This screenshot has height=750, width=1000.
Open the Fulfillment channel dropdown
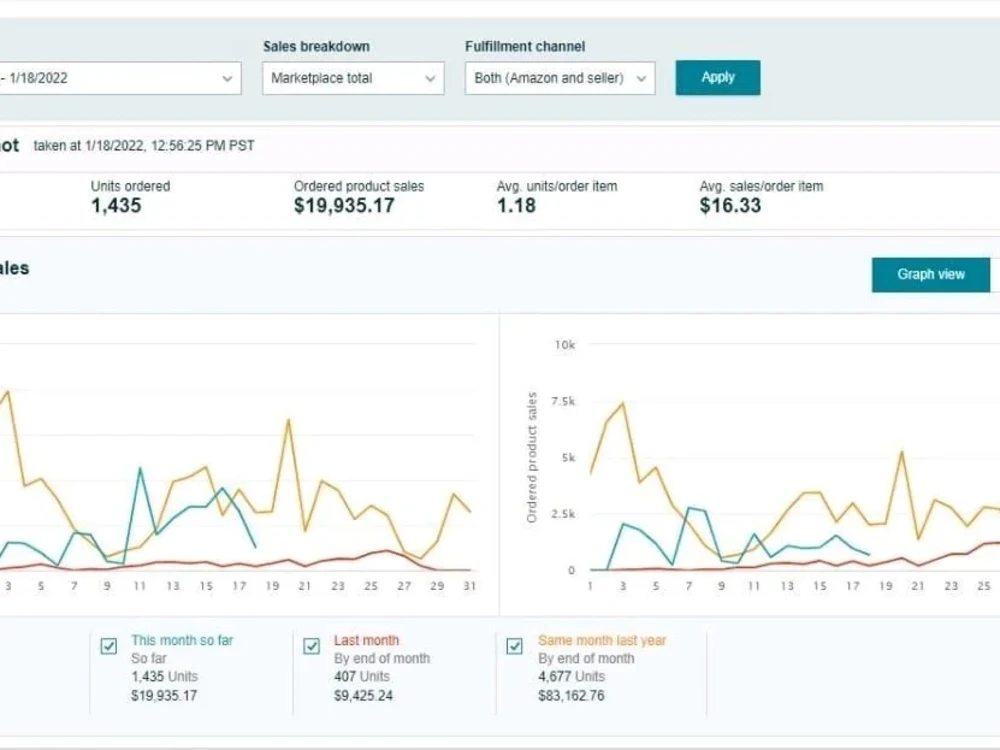pos(560,78)
